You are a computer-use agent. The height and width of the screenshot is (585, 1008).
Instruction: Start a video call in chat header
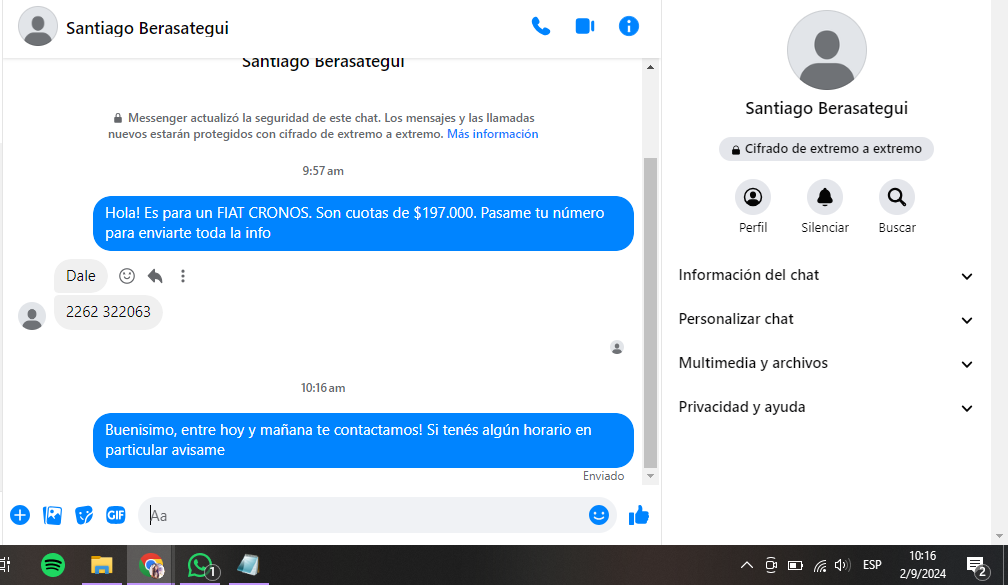pyautogui.click(x=585, y=27)
